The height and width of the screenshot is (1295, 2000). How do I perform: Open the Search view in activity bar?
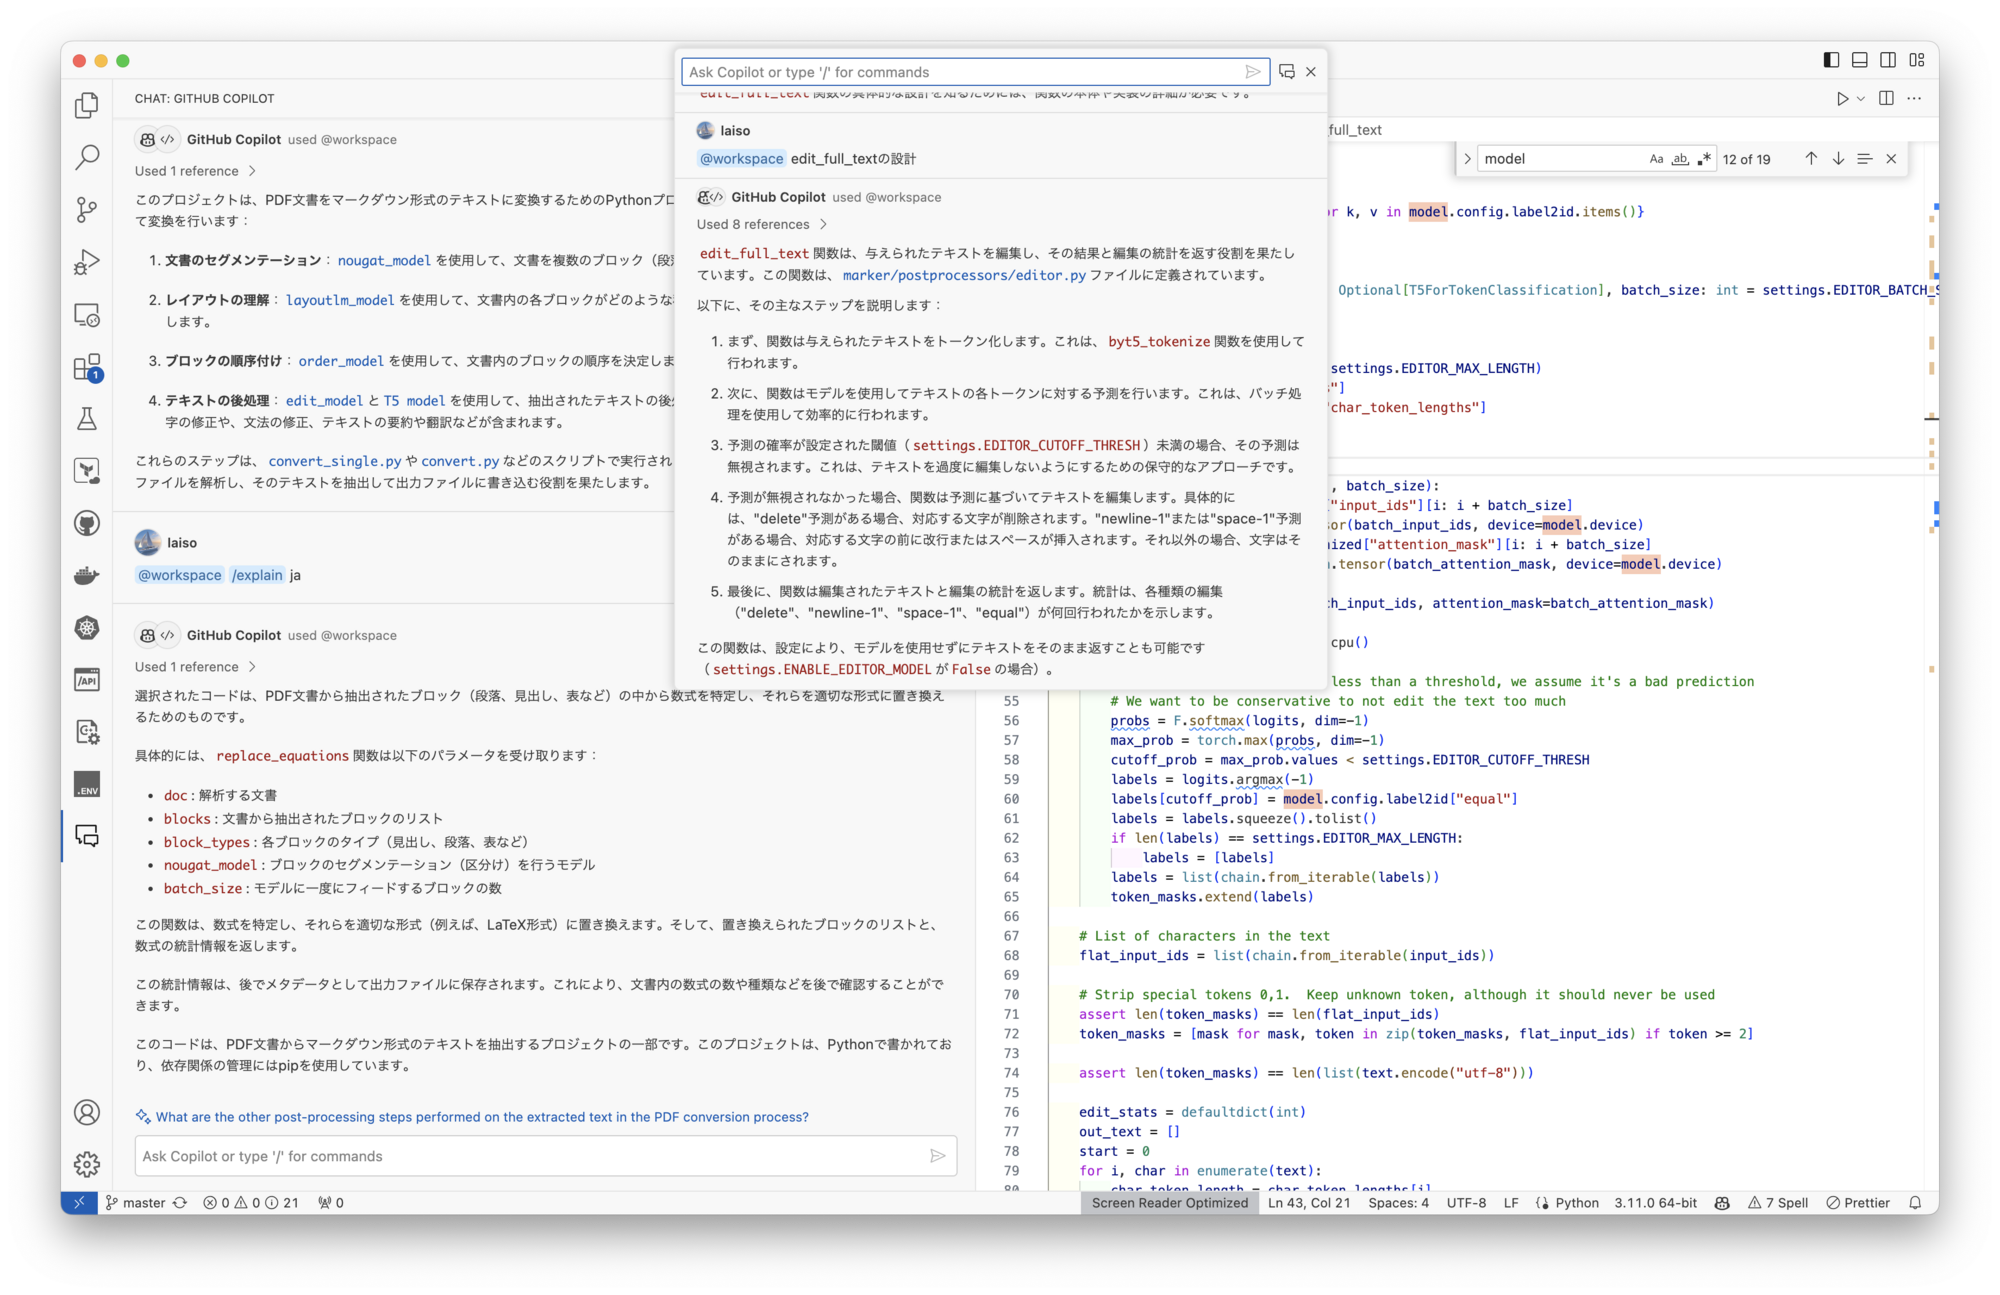(x=87, y=157)
